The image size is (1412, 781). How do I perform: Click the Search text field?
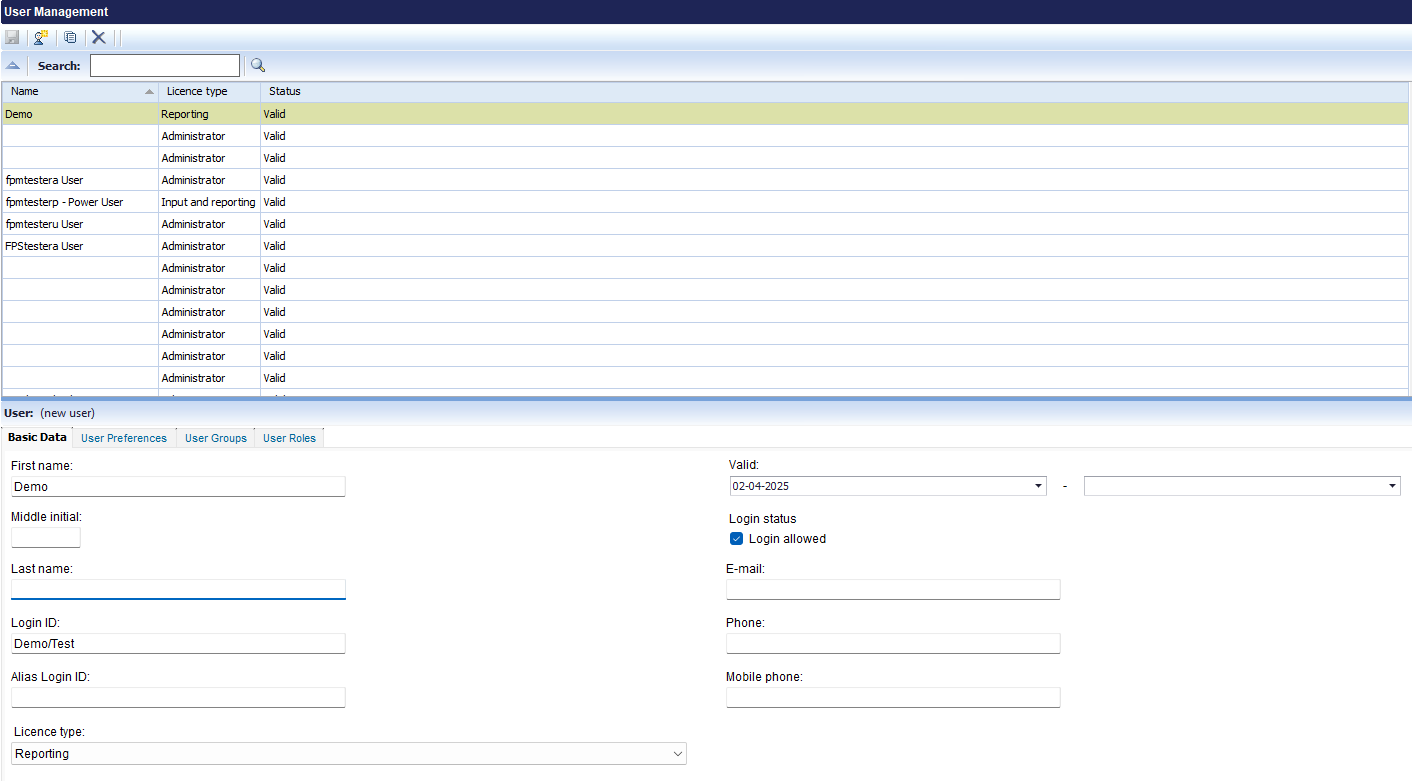click(165, 66)
